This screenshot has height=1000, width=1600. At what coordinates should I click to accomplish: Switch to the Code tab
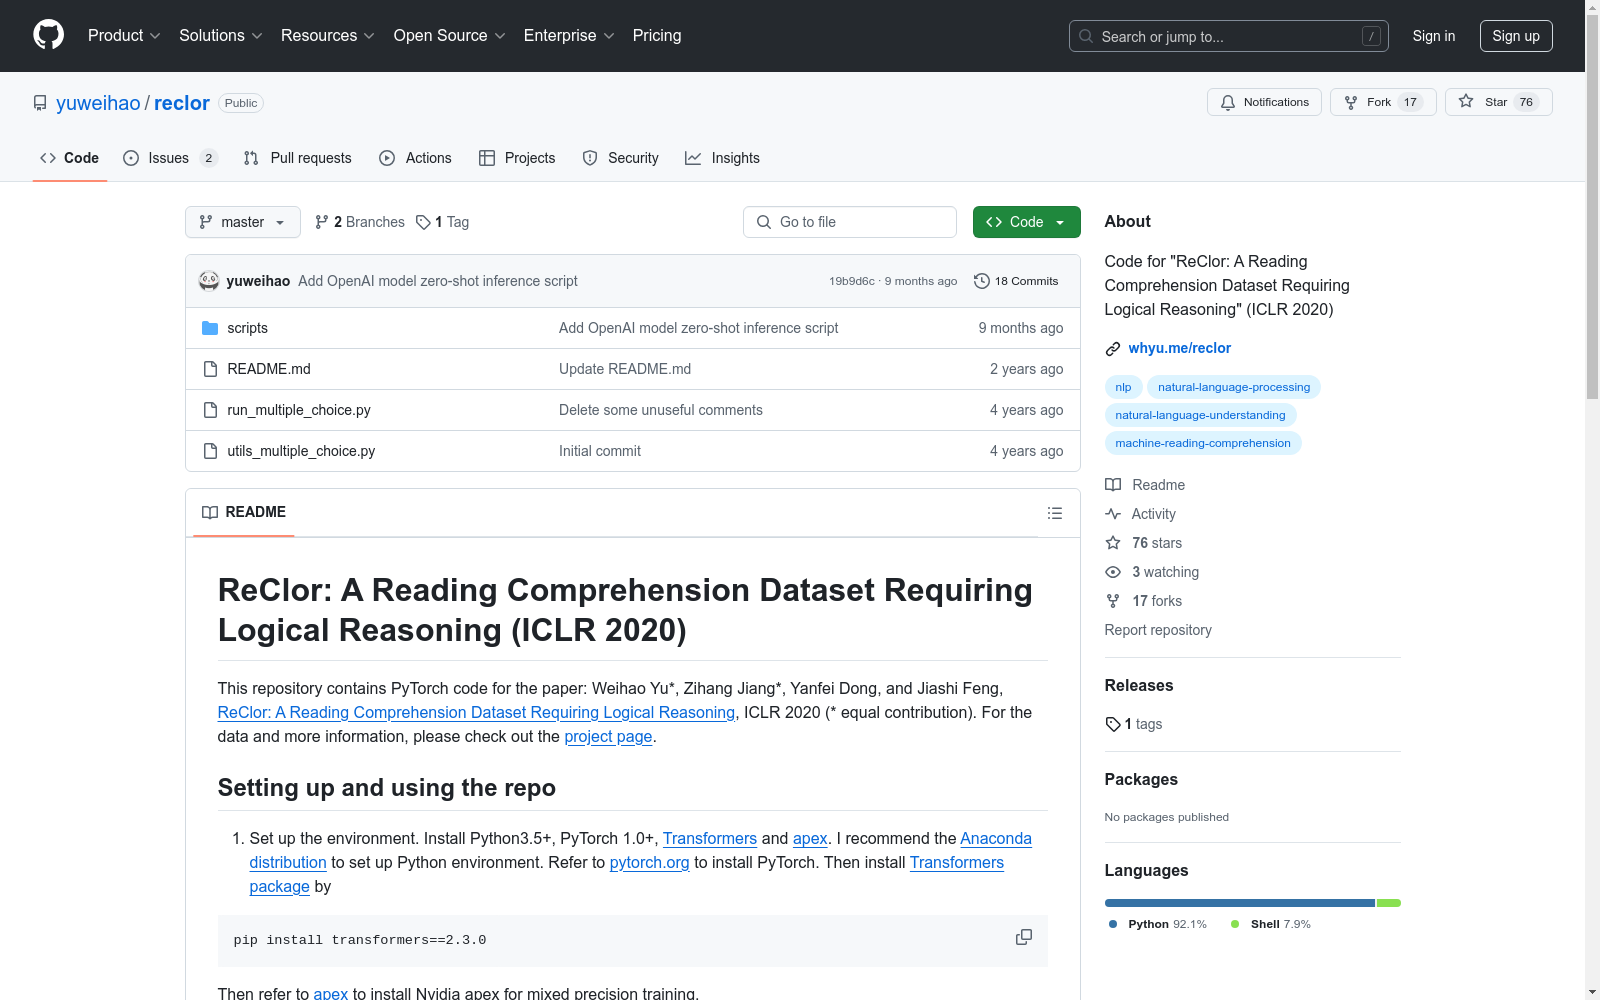pyautogui.click(x=70, y=158)
